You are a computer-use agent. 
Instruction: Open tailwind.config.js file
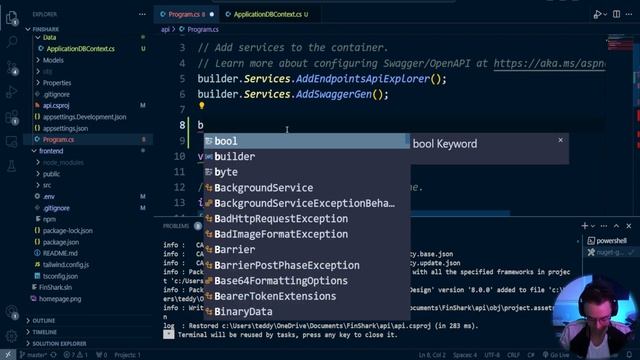click(66, 264)
